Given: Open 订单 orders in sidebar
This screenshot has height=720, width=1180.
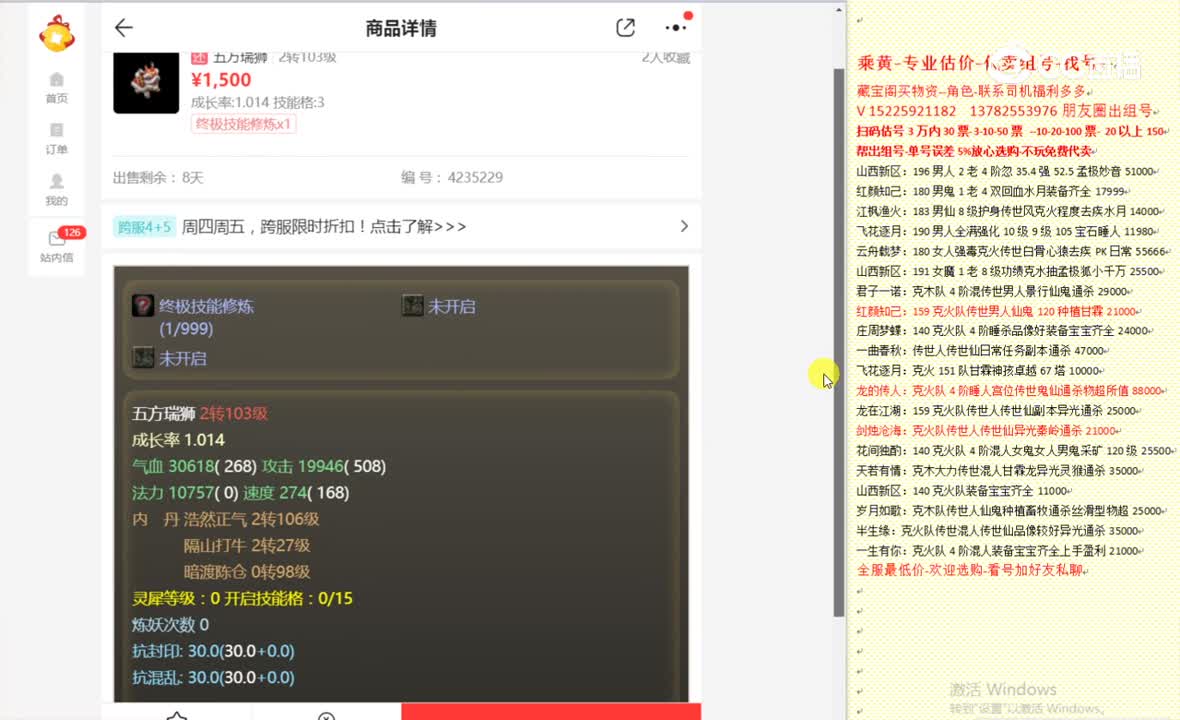Looking at the screenshot, I should click(x=56, y=139).
